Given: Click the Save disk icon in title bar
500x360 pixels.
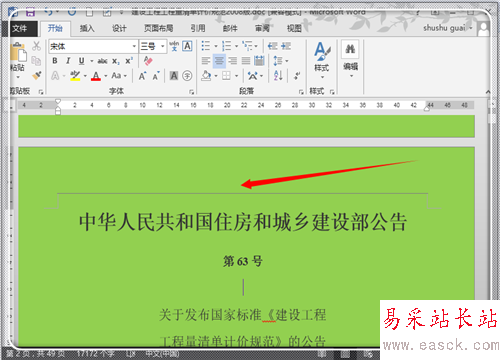Looking at the screenshot, I should pyautogui.click(x=30, y=12).
